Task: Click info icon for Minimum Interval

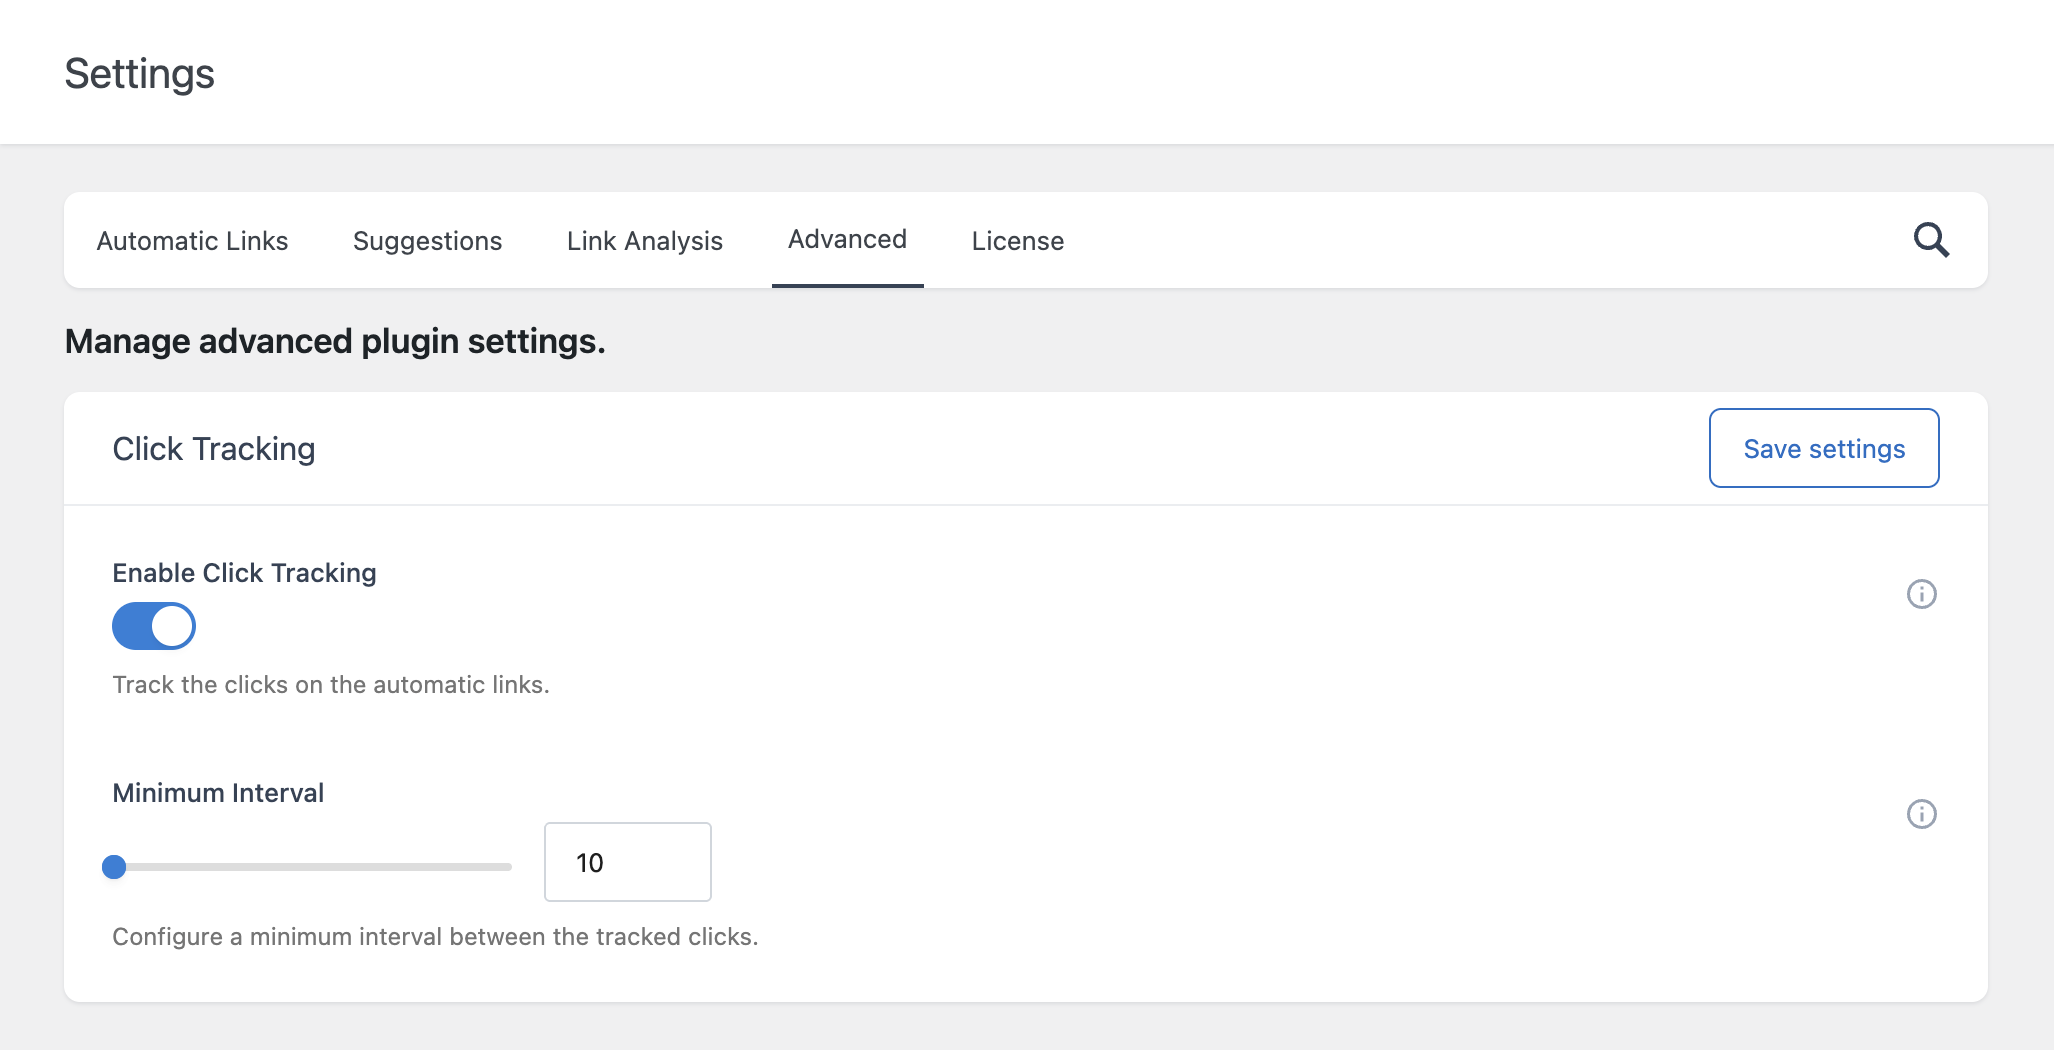Action: [x=1921, y=814]
